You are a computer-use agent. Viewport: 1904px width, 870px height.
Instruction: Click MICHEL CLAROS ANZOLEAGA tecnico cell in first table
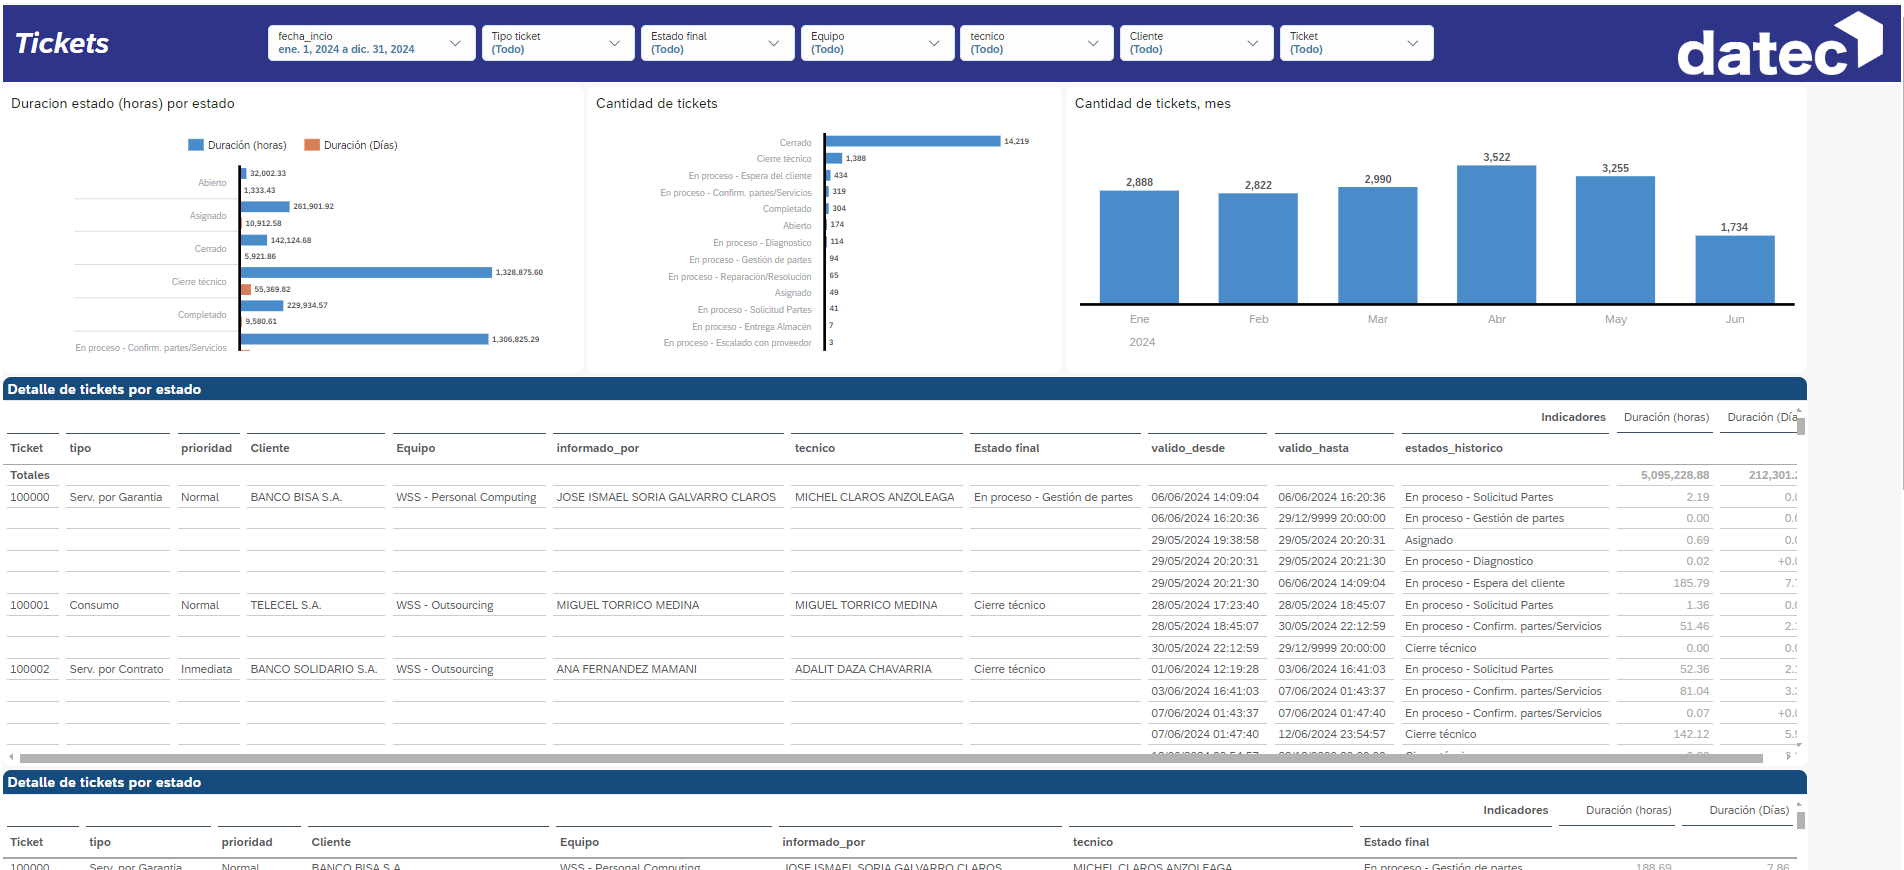875,497
